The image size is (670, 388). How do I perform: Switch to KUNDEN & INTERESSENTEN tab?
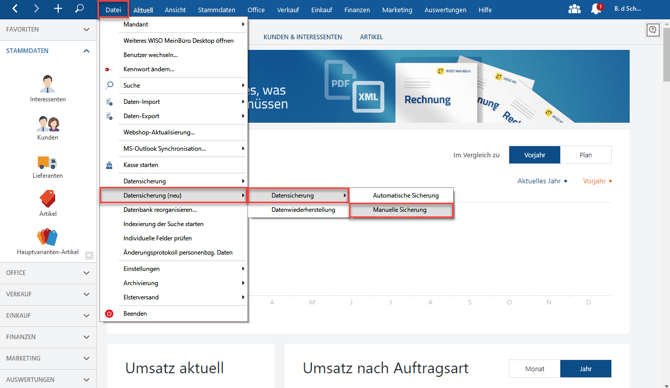(x=303, y=37)
